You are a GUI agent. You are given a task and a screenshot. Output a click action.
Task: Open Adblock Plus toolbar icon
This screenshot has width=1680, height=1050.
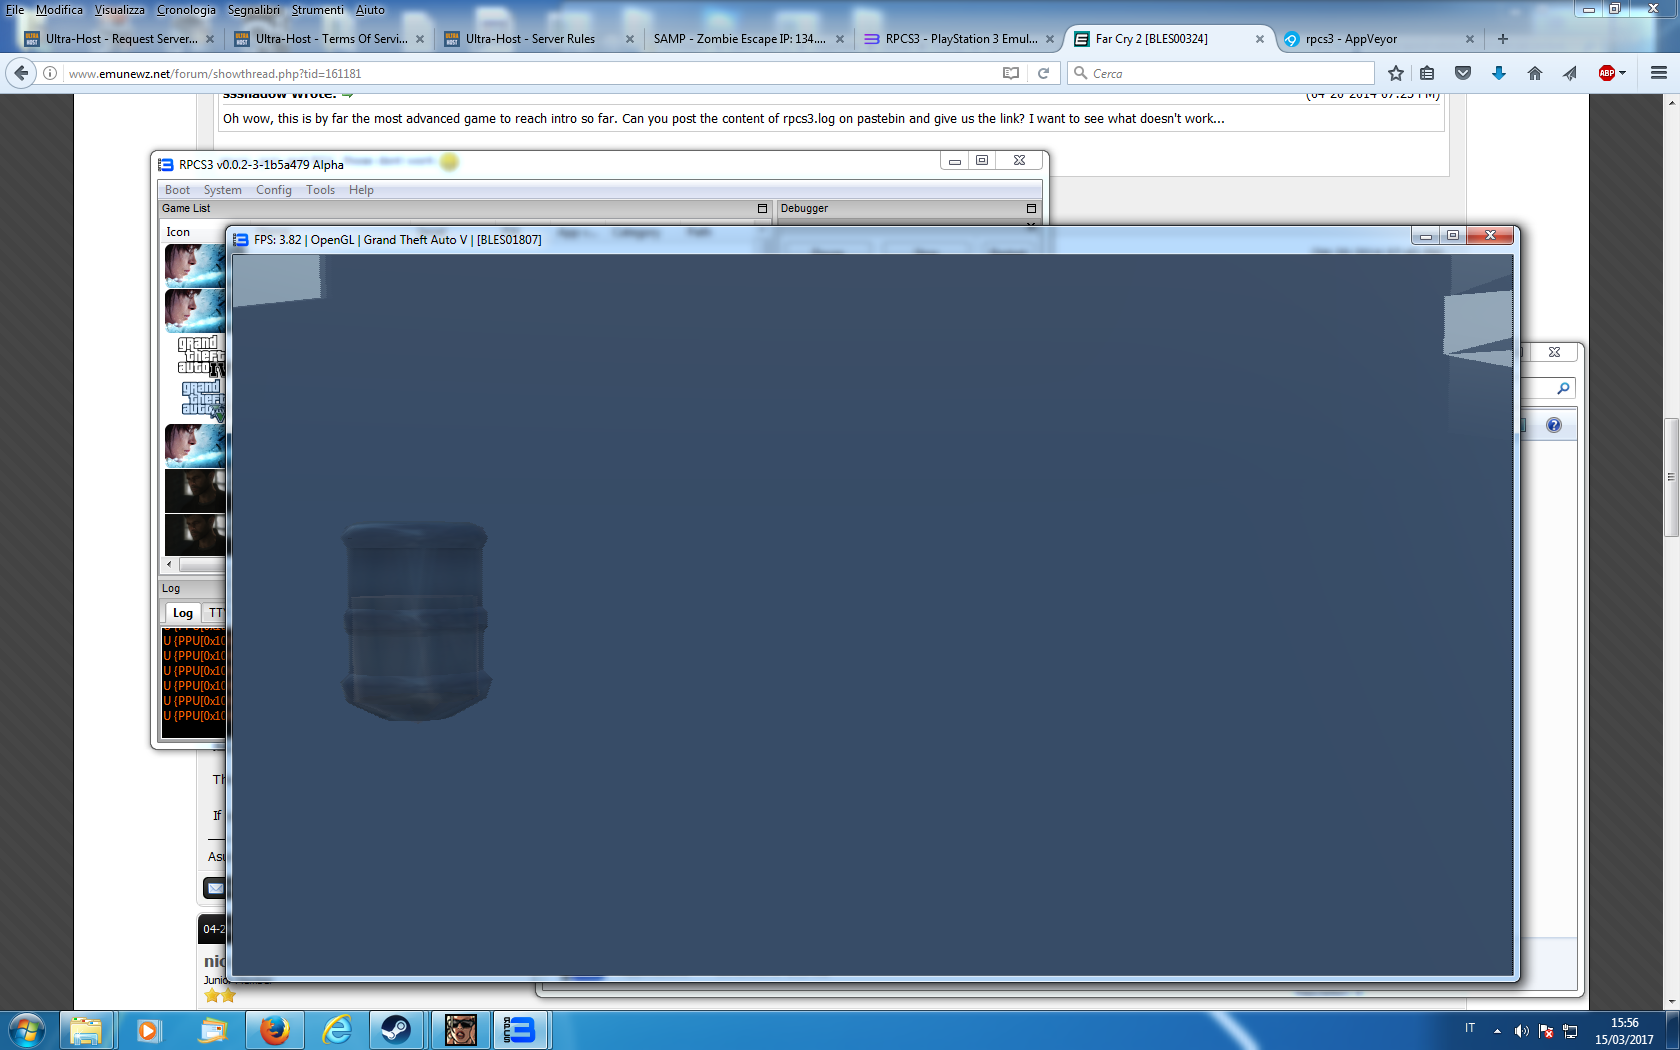click(1607, 73)
